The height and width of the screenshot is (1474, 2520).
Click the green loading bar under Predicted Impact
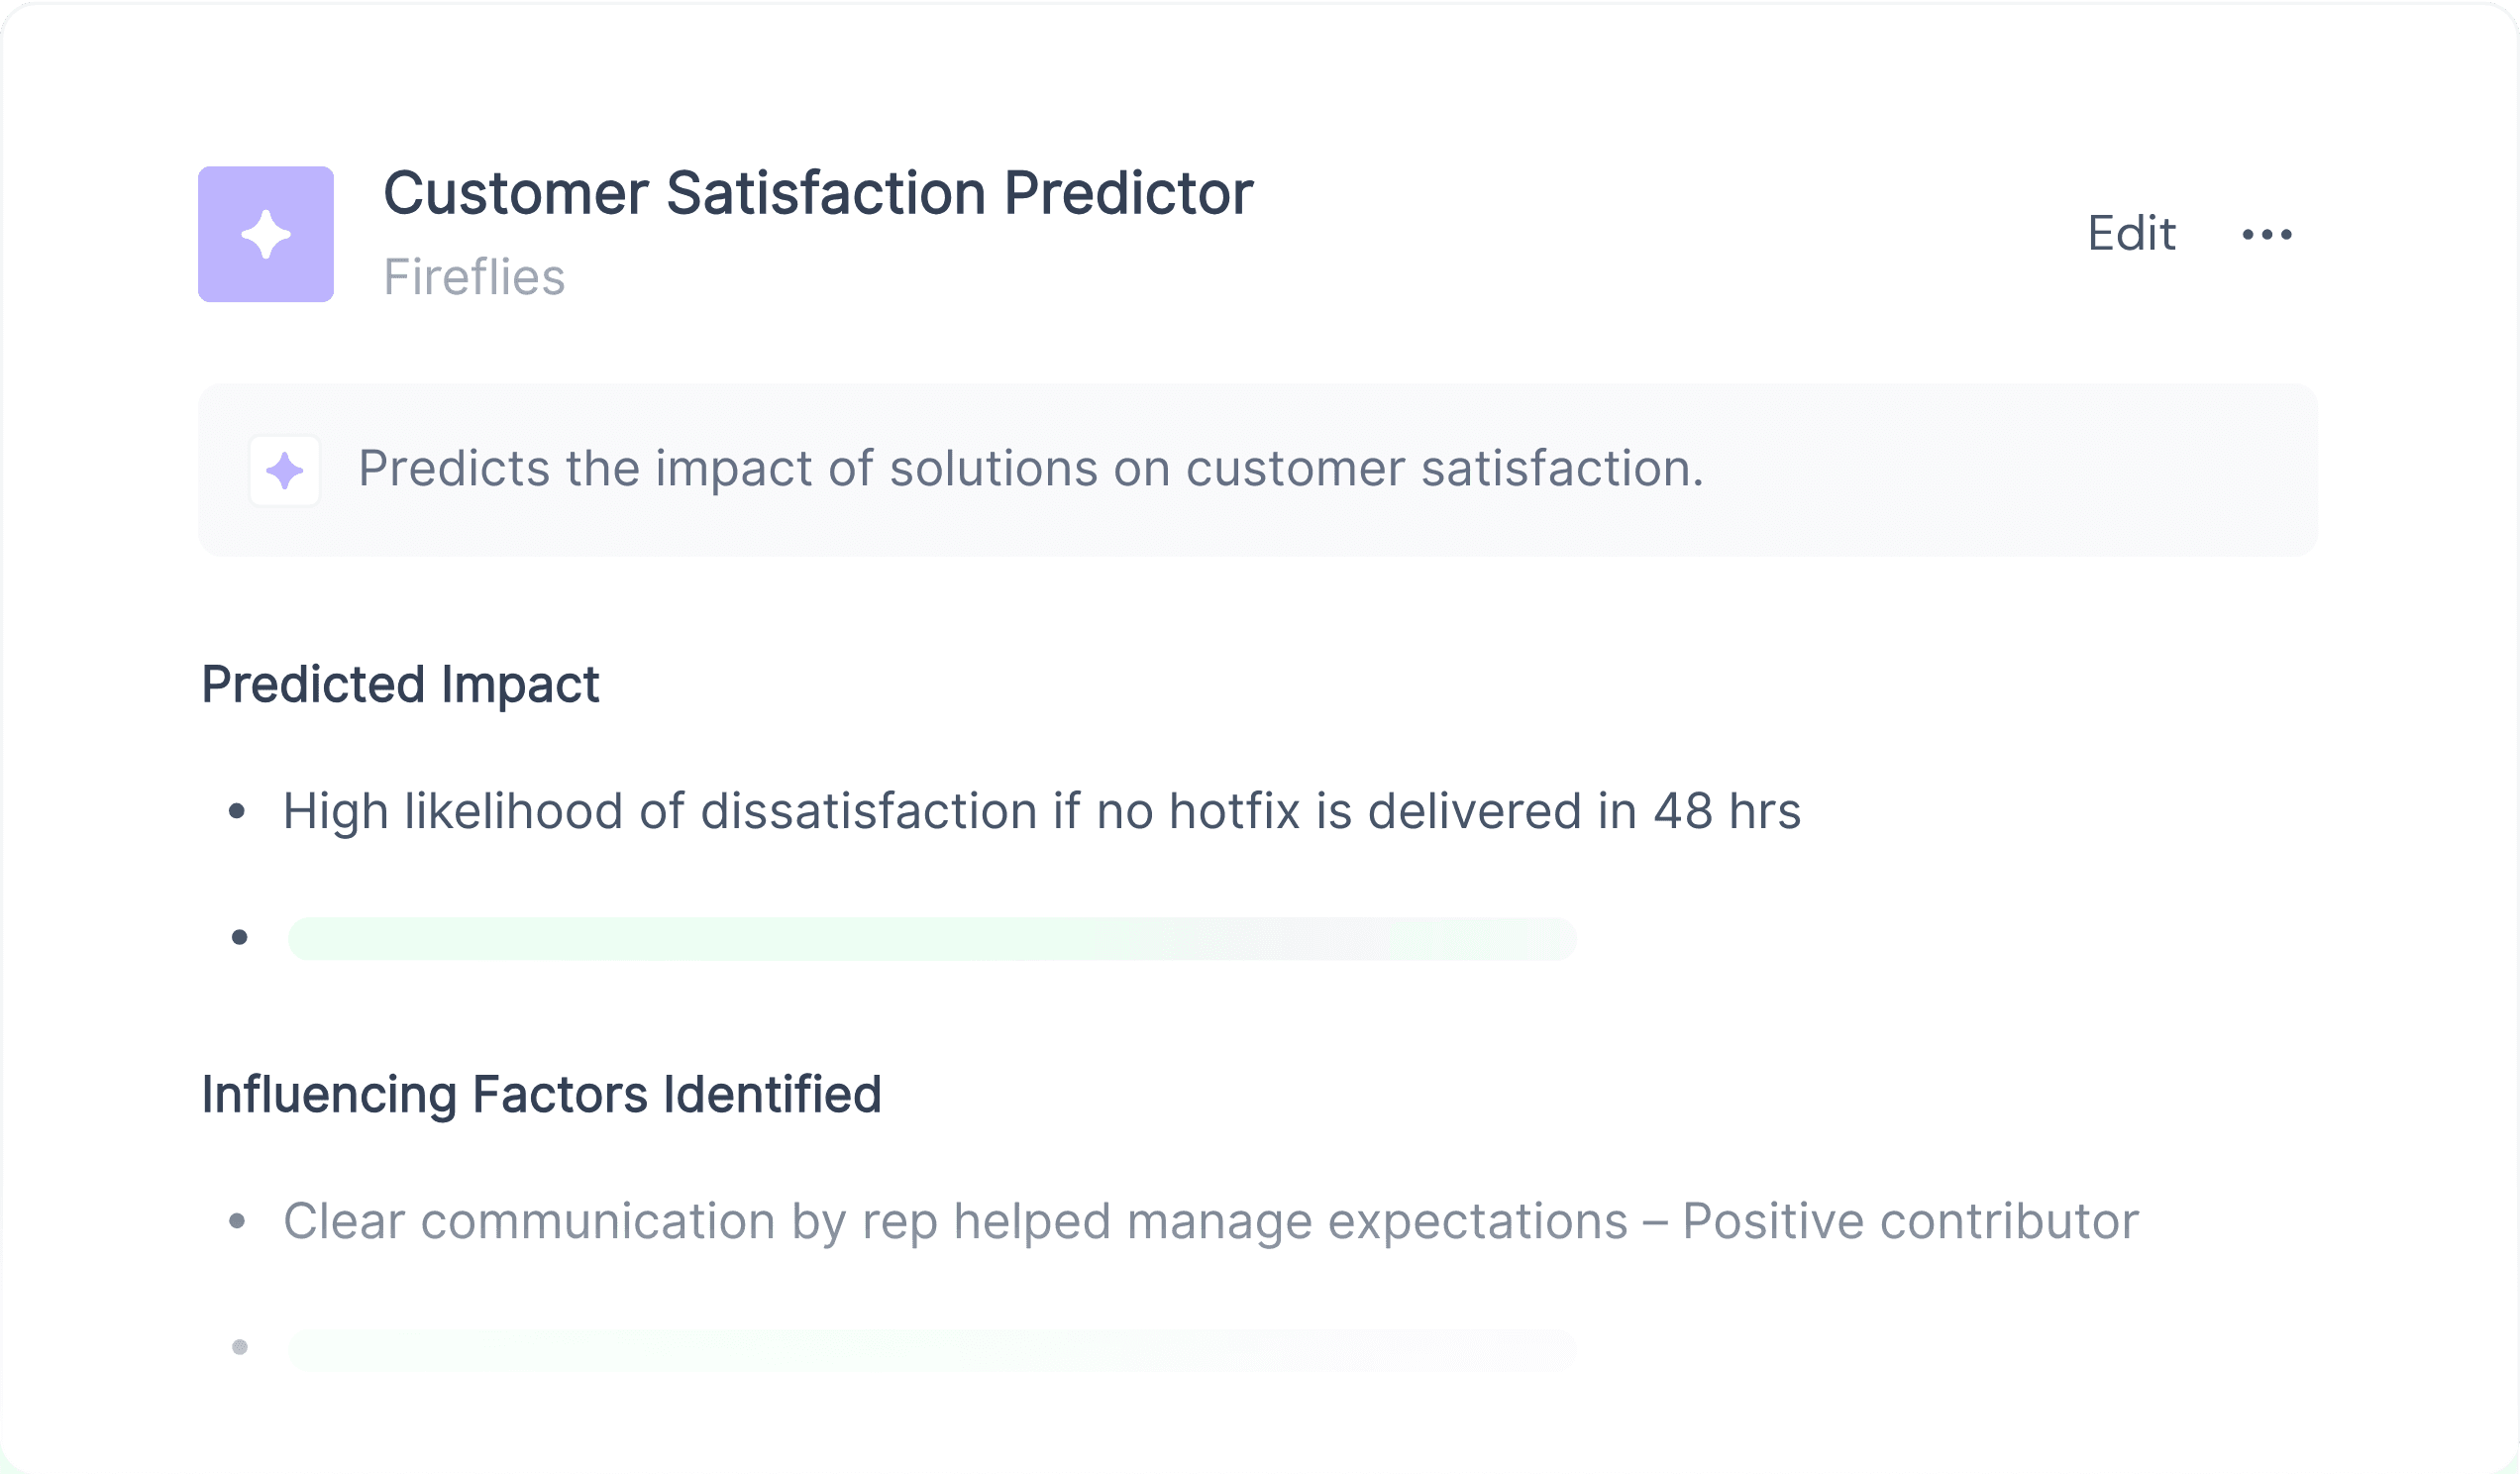932,938
